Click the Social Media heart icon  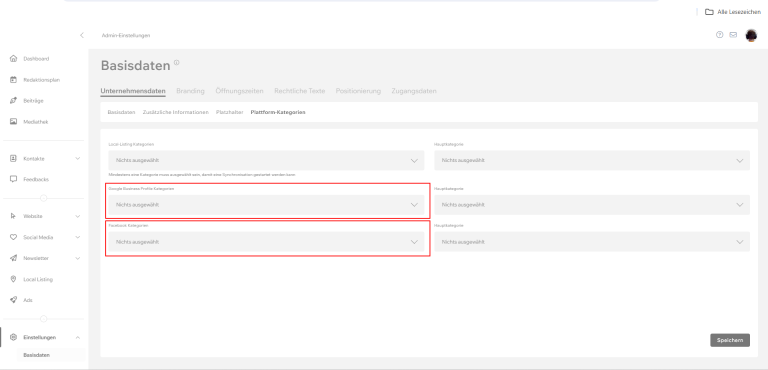point(14,237)
